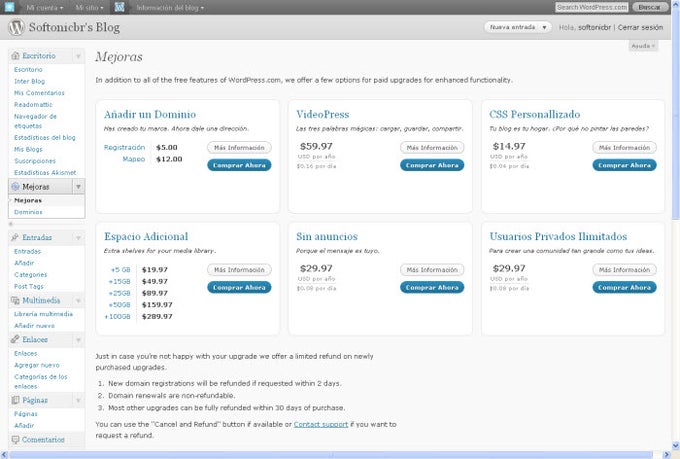The height and width of the screenshot is (459, 680).
Task: Select the Mapeo domain option
Action: point(134,159)
